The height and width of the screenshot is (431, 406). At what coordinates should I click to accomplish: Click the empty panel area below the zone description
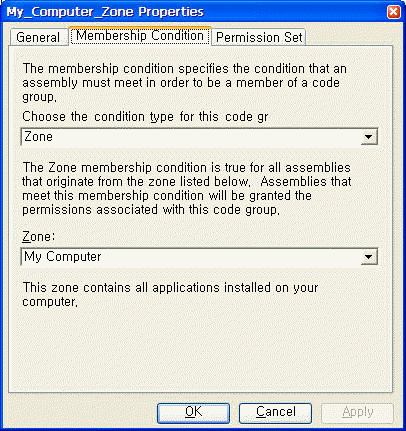(x=200, y=350)
